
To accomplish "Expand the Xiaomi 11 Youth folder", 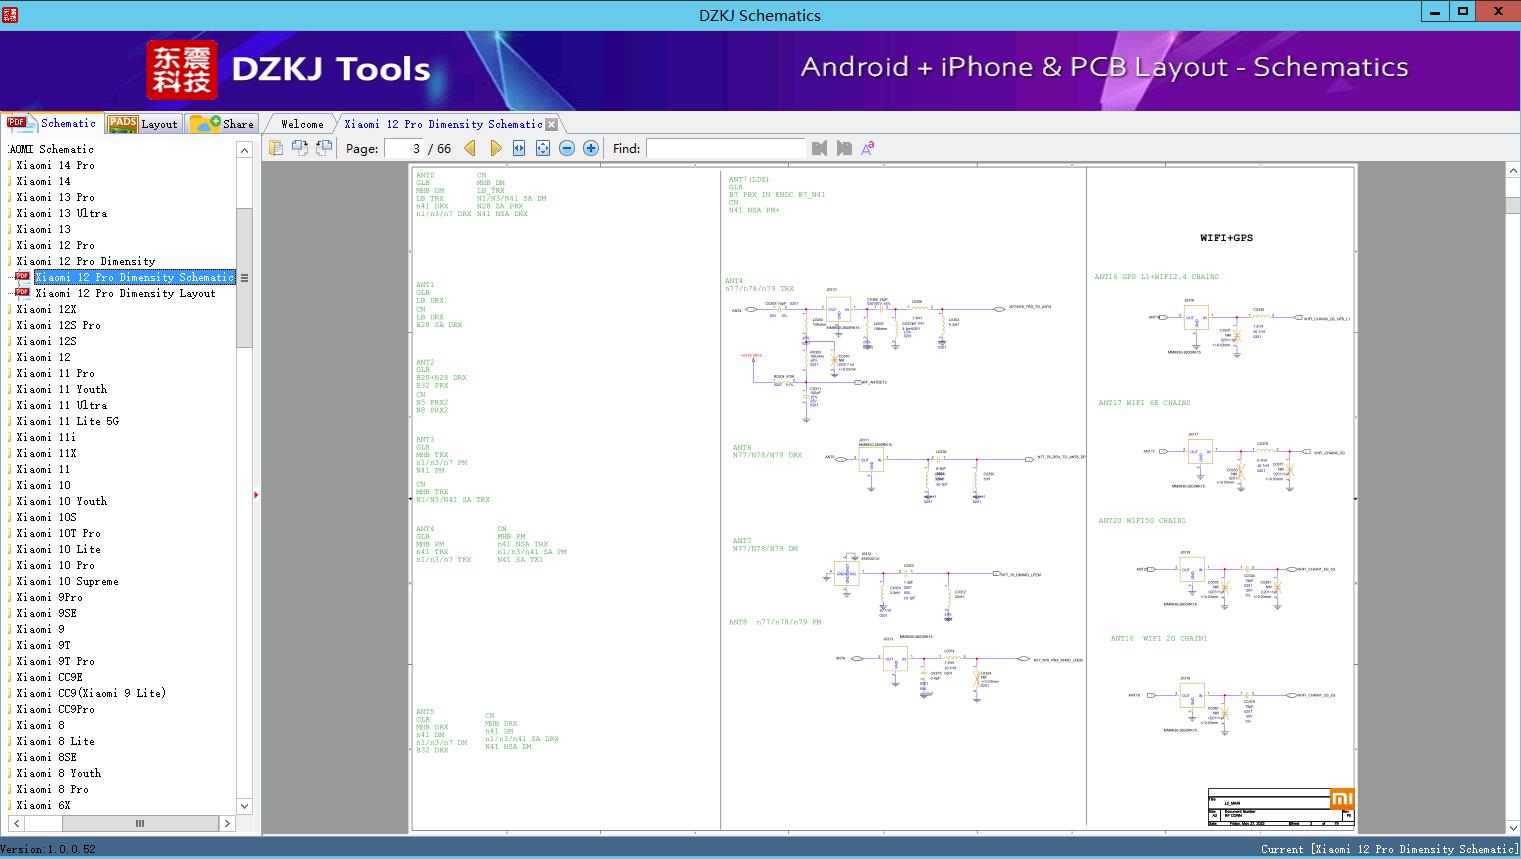I will click(61, 389).
